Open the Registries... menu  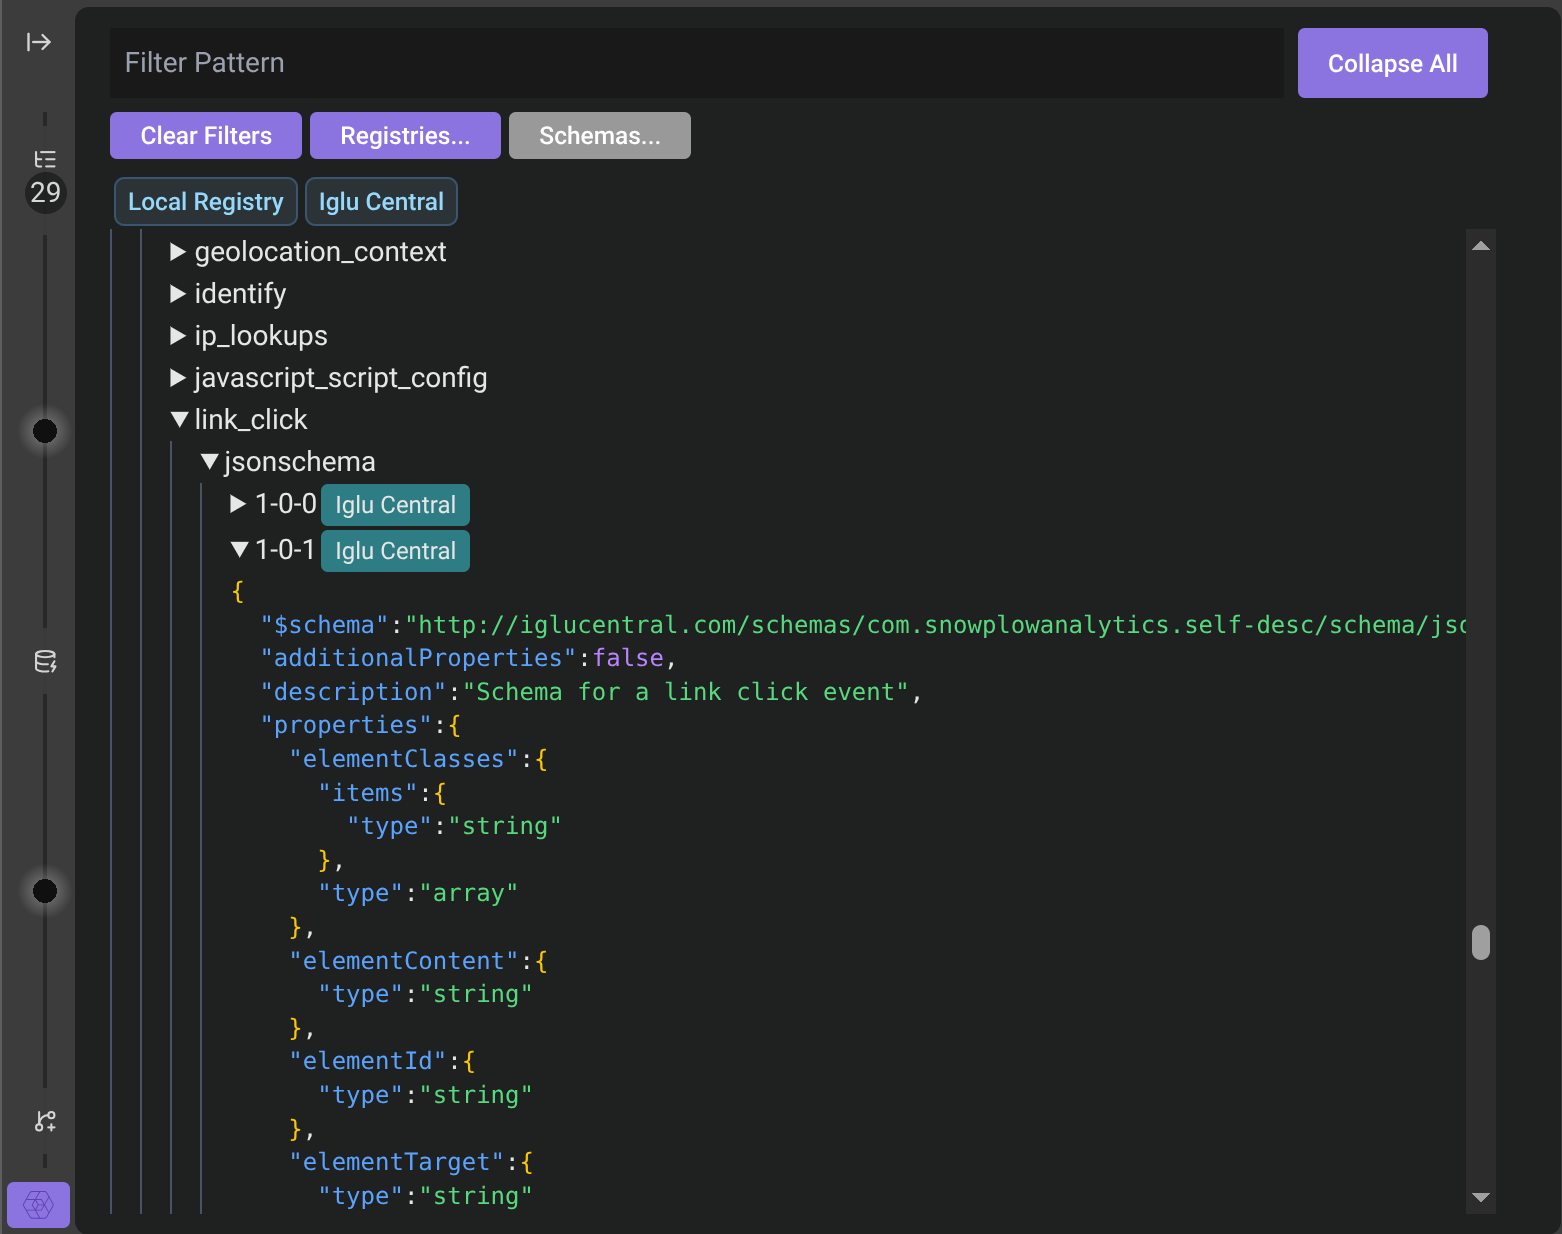405,136
